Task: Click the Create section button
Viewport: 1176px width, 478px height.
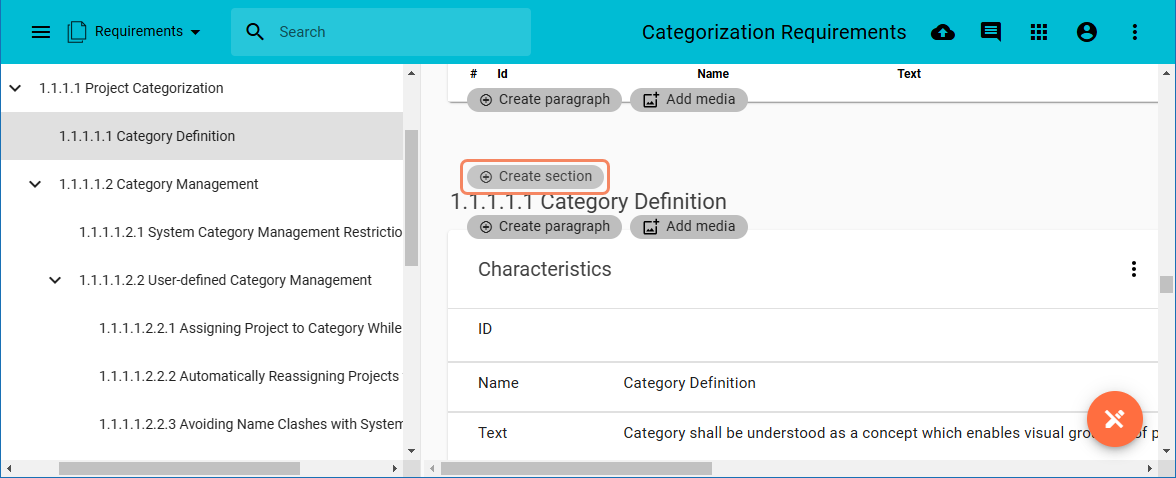Action: 535,176
